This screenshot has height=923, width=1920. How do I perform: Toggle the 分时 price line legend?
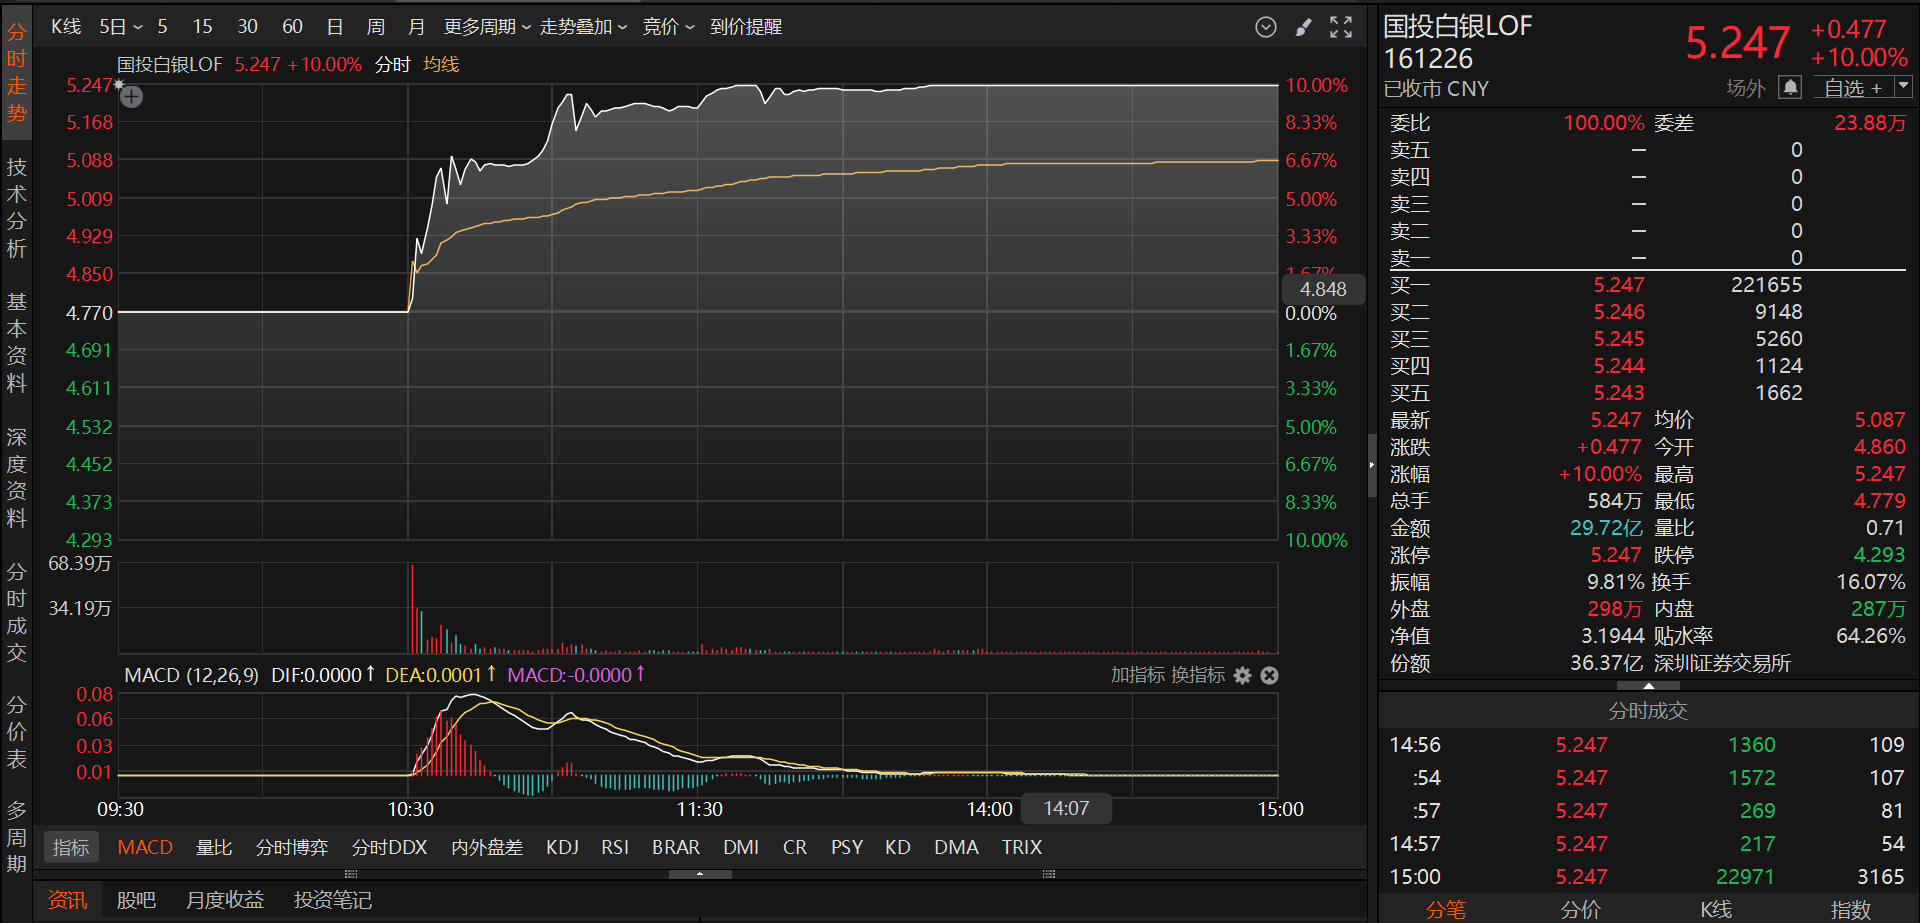[392, 65]
